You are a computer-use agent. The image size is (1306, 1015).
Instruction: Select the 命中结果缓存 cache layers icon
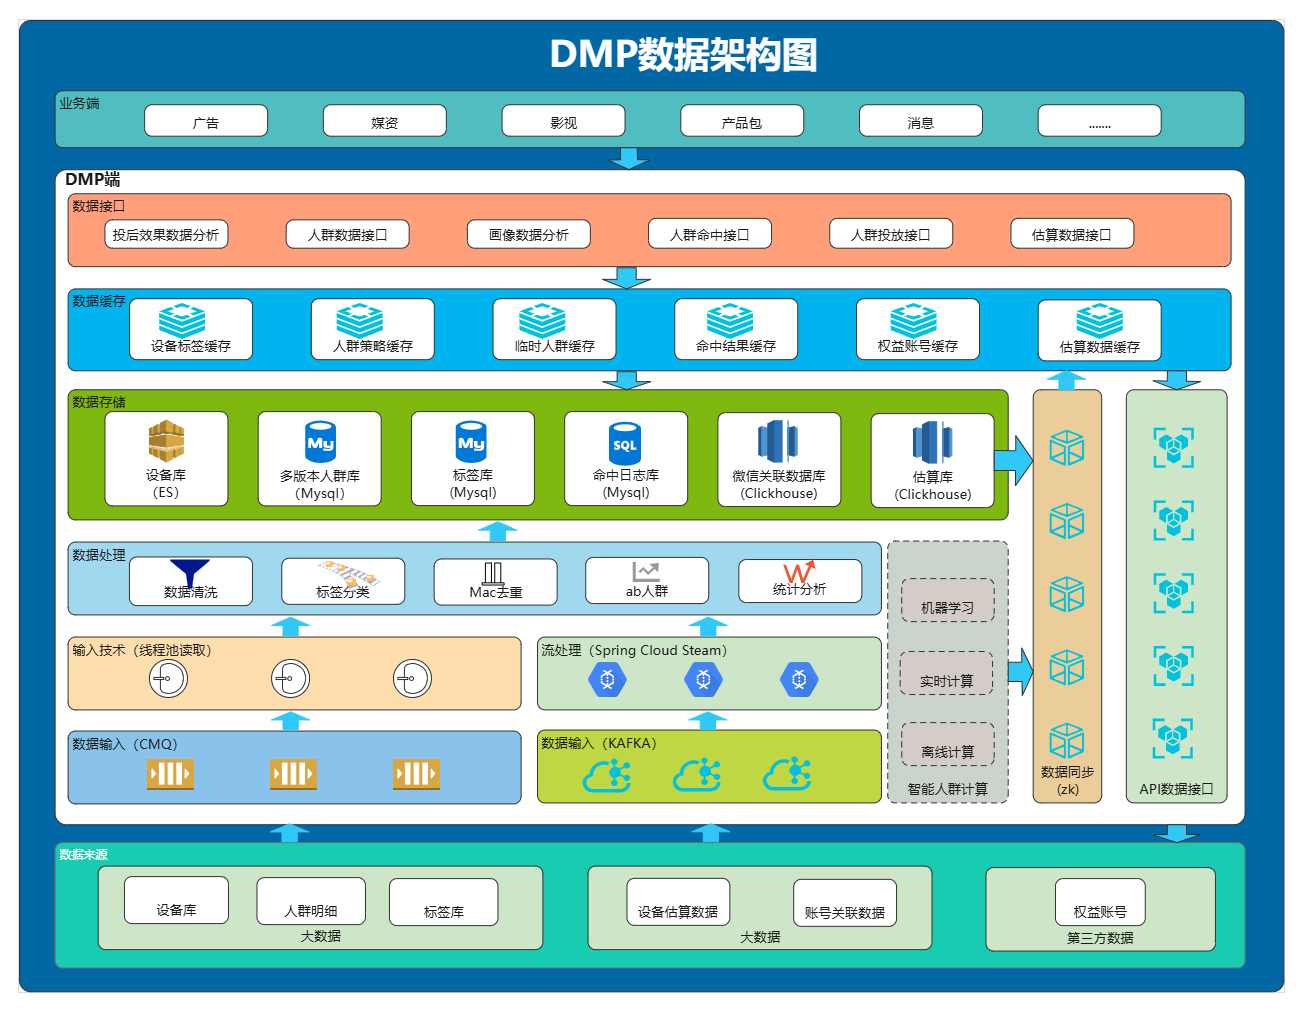[x=730, y=320]
